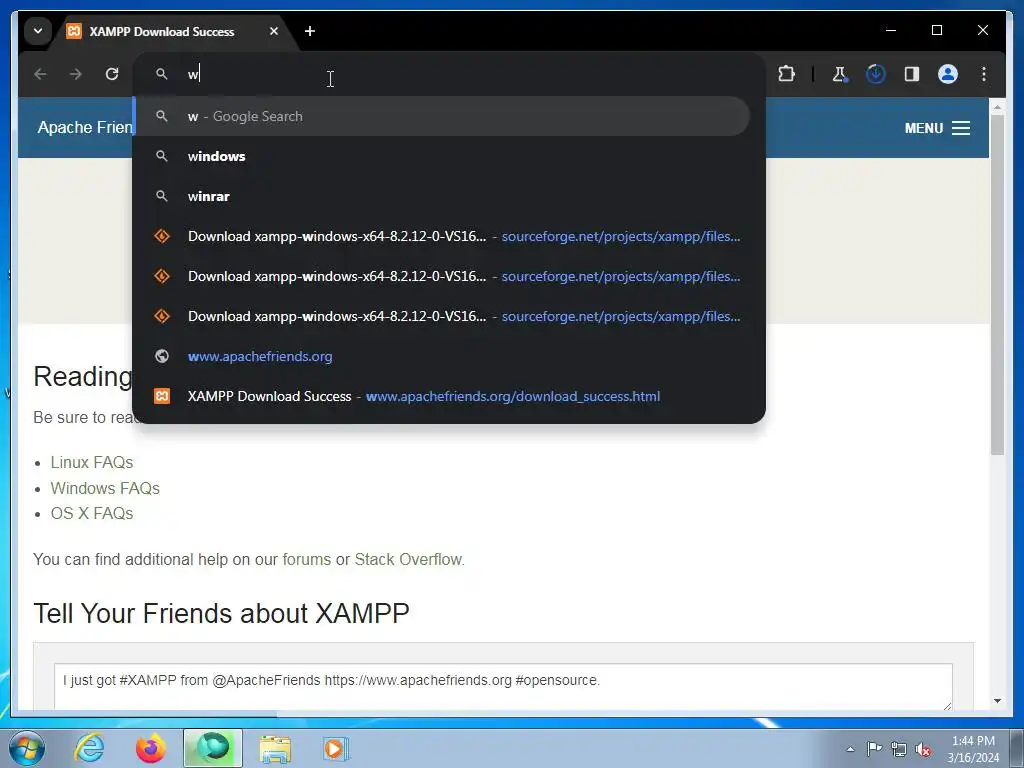
Task: Launch Firefox from the taskbar
Action: pos(150,748)
